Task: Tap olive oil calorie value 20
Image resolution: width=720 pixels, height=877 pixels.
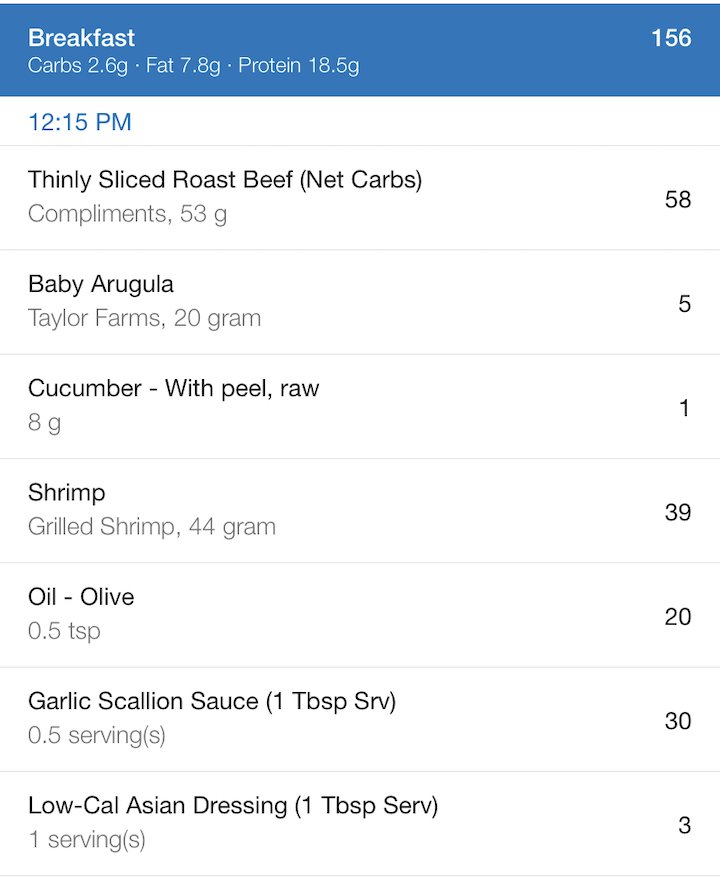Action: click(678, 617)
